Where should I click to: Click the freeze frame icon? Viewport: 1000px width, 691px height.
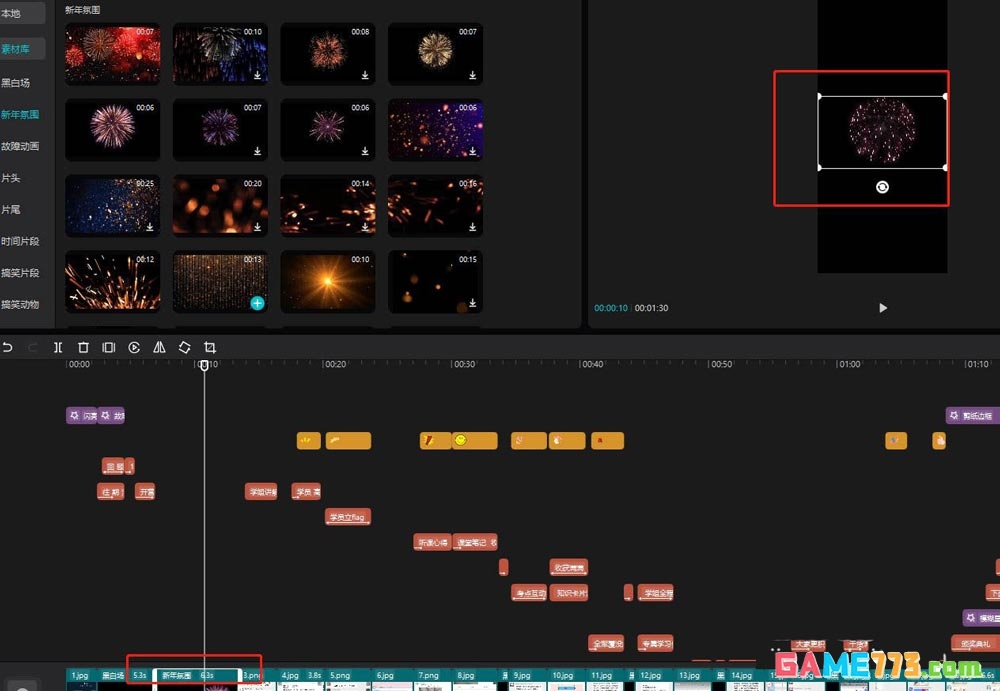click(x=109, y=347)
